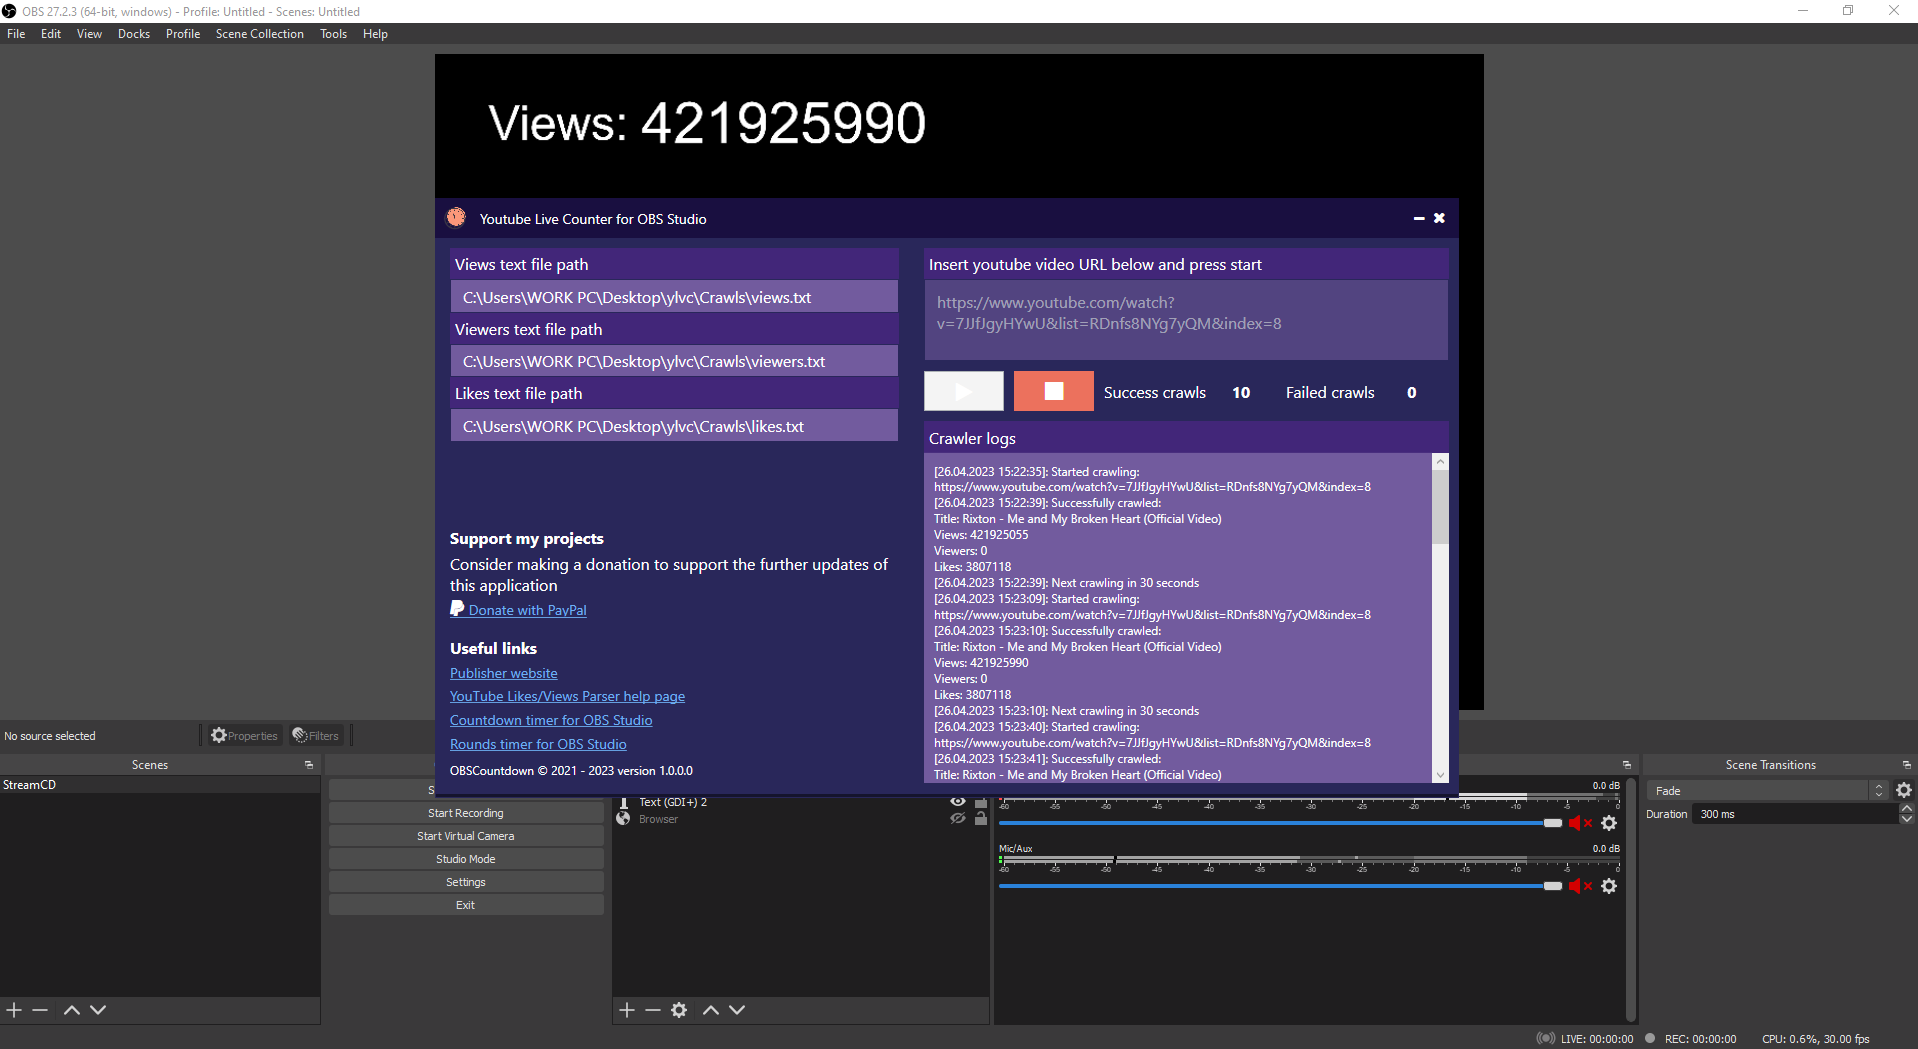The image size is (1918, 1049).
Task: Open the View menu
Action: point(89,34)
